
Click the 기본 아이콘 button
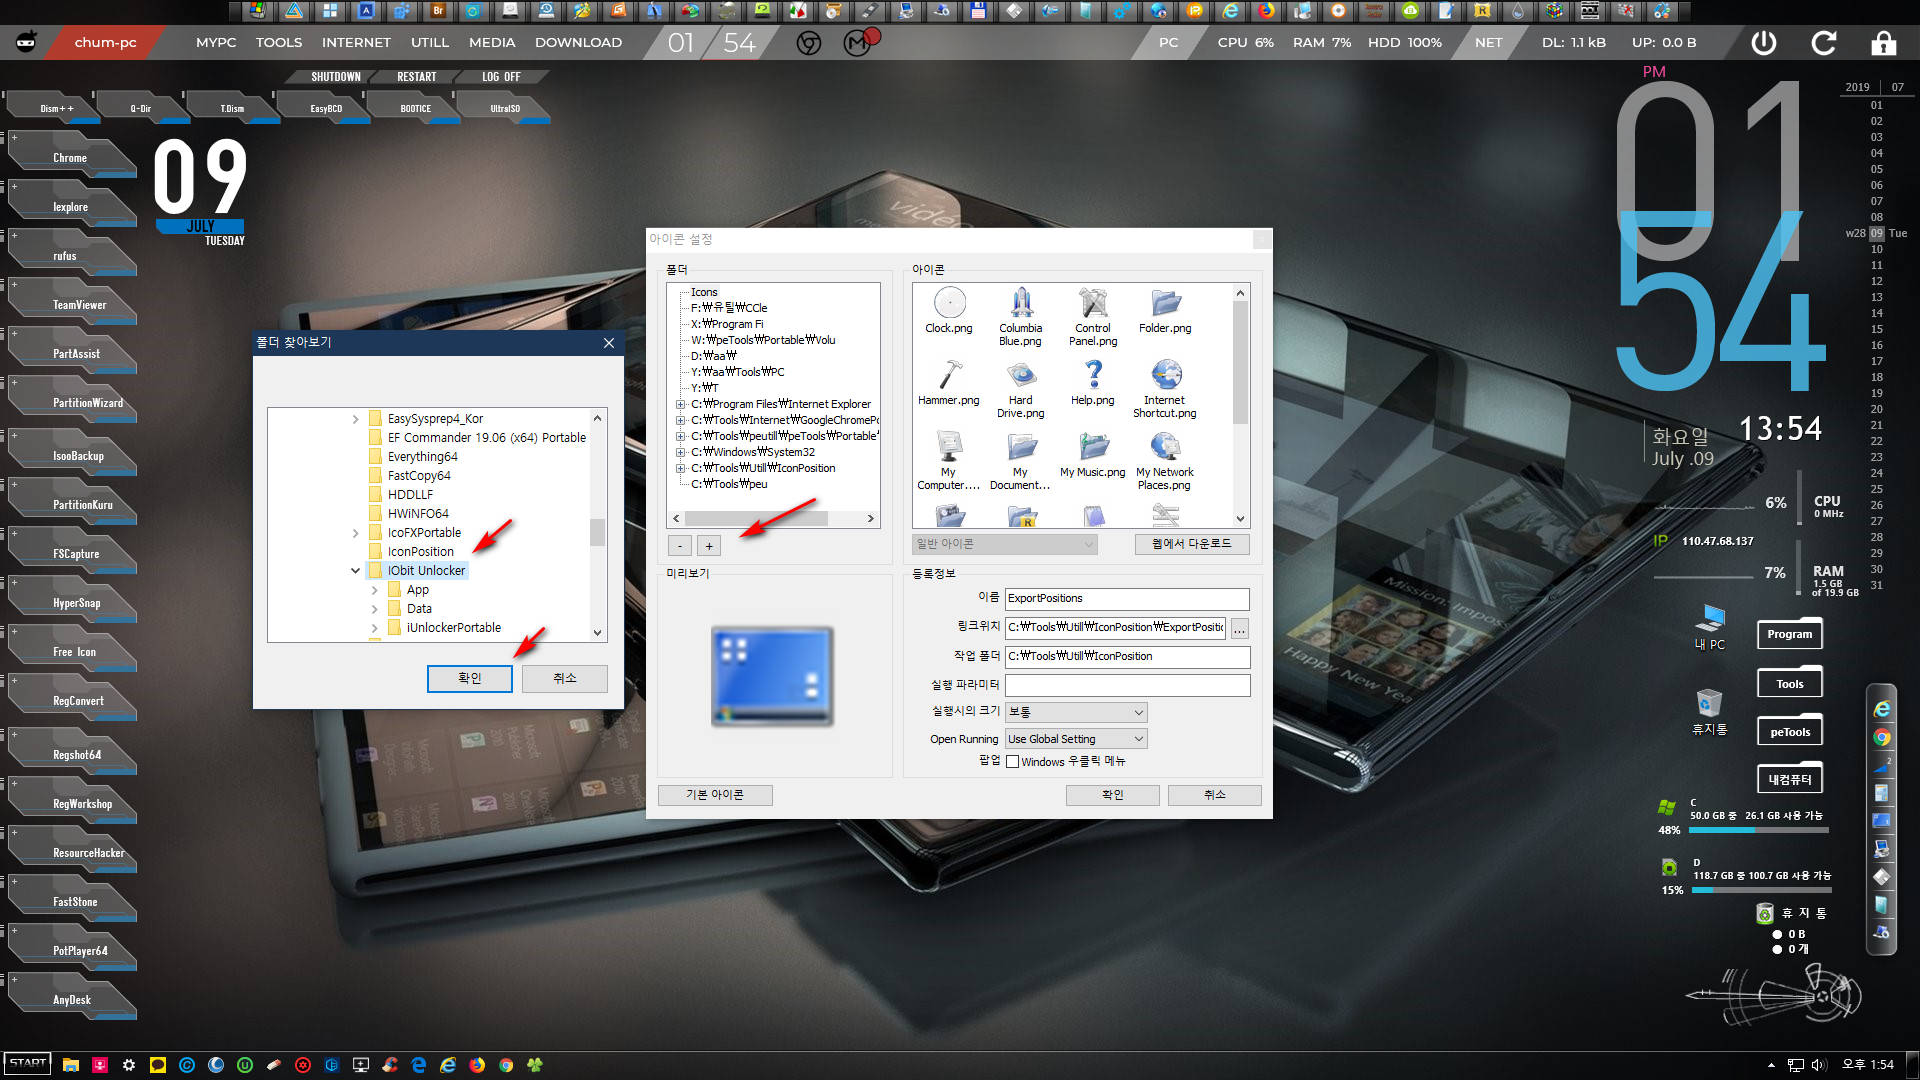click(x=715, y=795)
